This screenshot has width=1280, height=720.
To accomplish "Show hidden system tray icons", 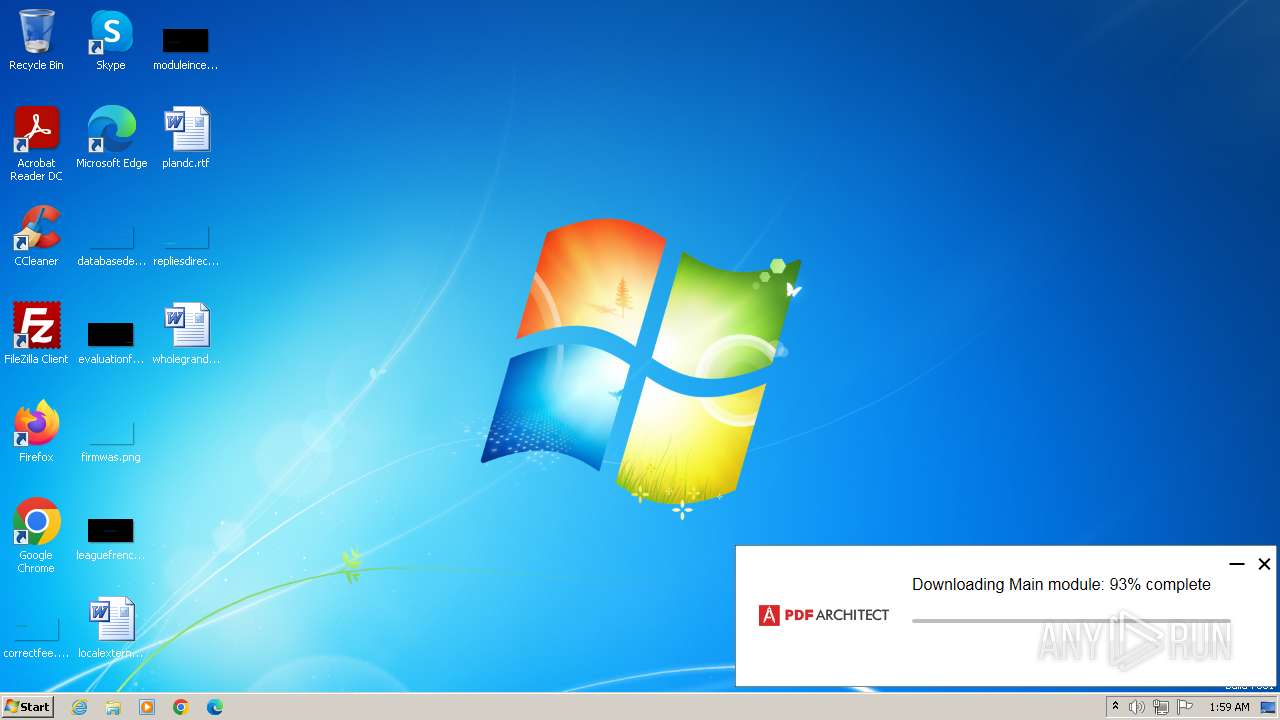I will pyautogui.click(x=1115, y=707).
